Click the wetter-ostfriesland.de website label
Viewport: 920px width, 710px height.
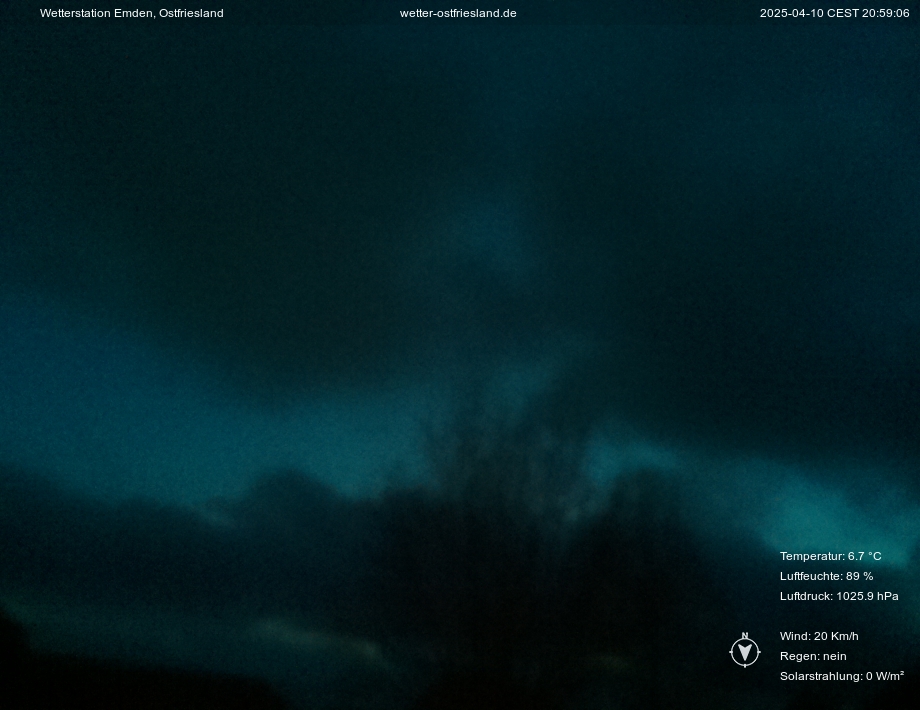click(x=458, y=13)
